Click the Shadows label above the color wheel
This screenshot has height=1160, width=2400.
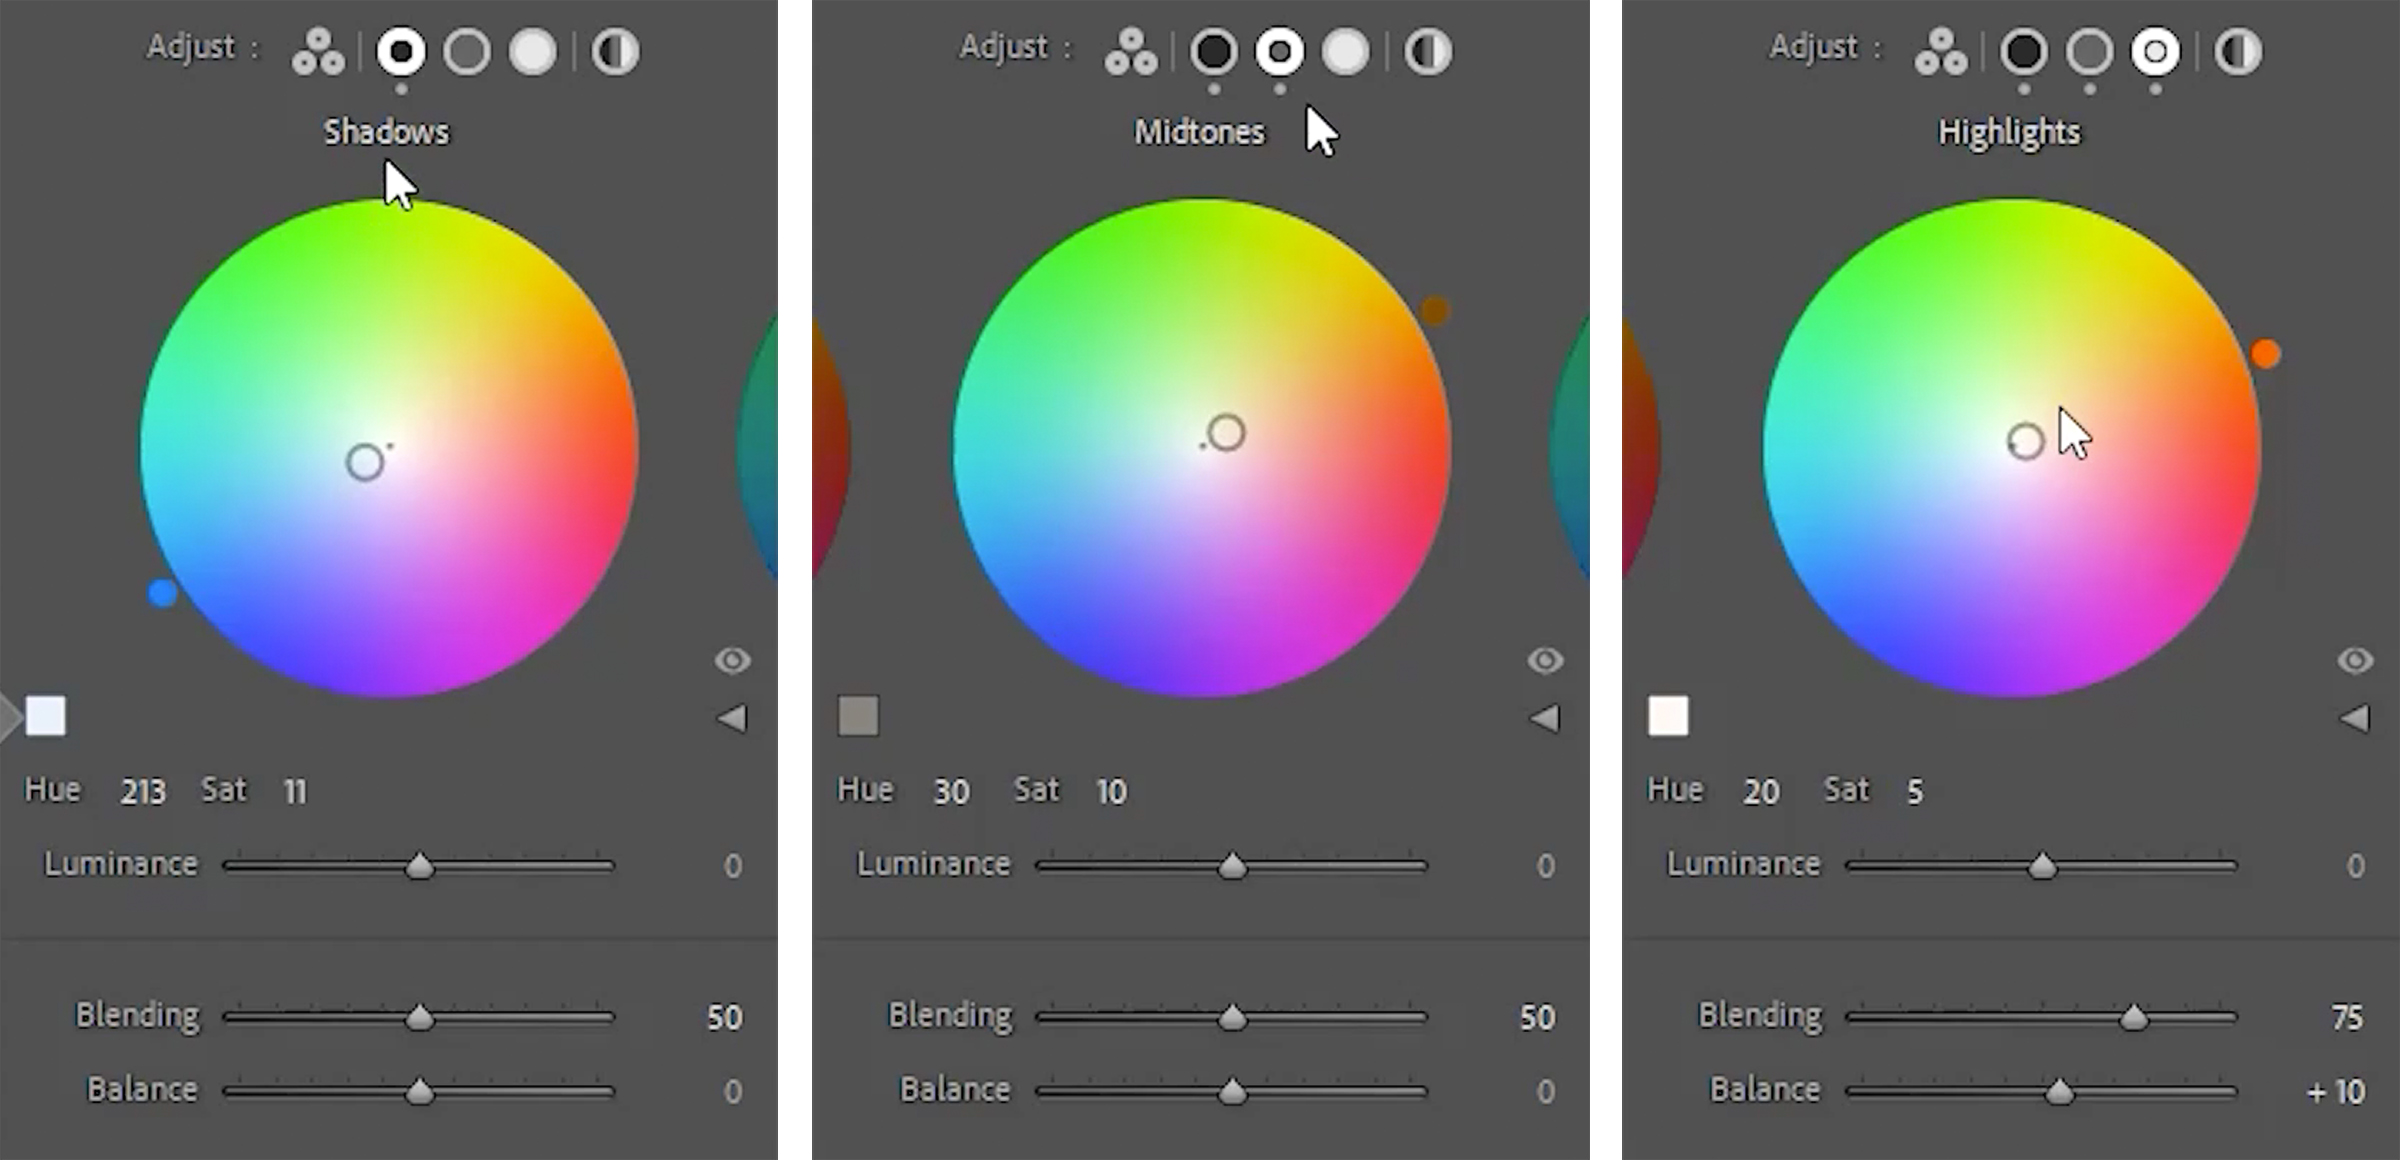tap(386, 131)
